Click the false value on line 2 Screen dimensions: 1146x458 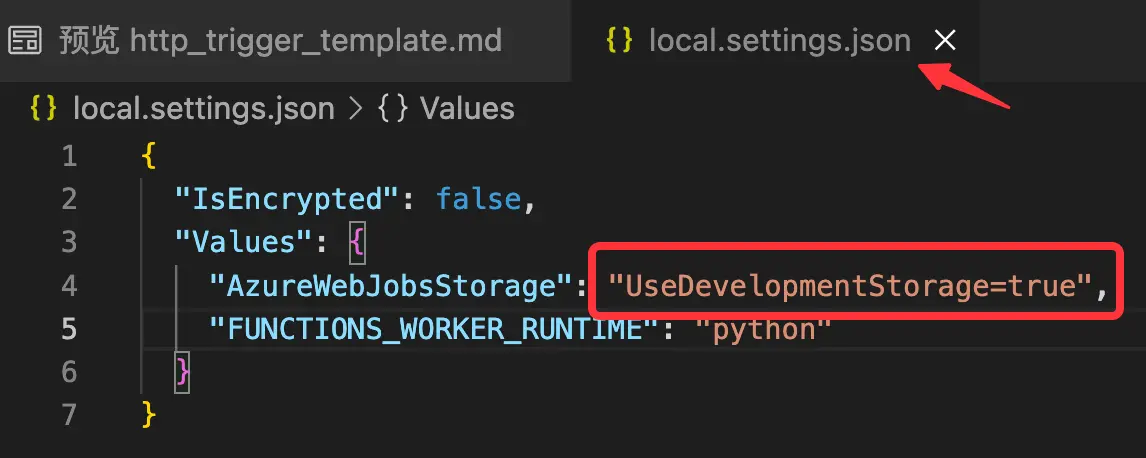(478, 200)
